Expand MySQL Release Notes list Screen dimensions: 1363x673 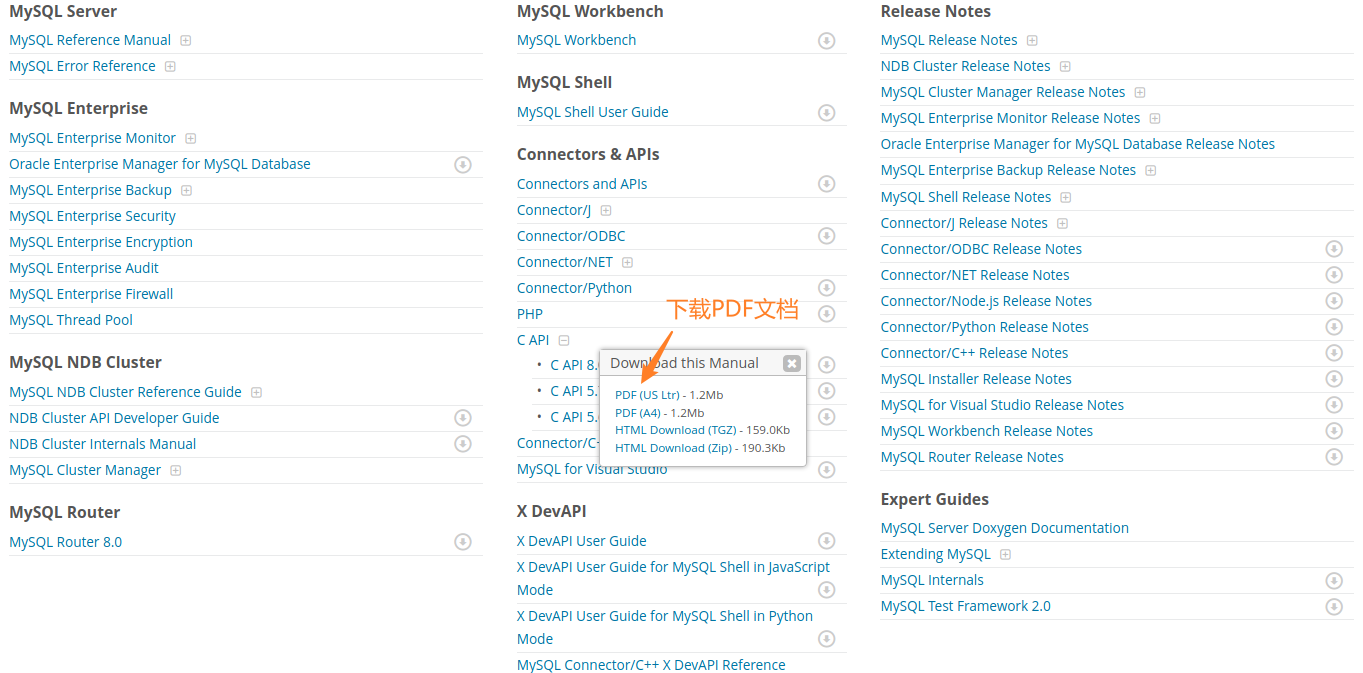tap(1032, 41)
